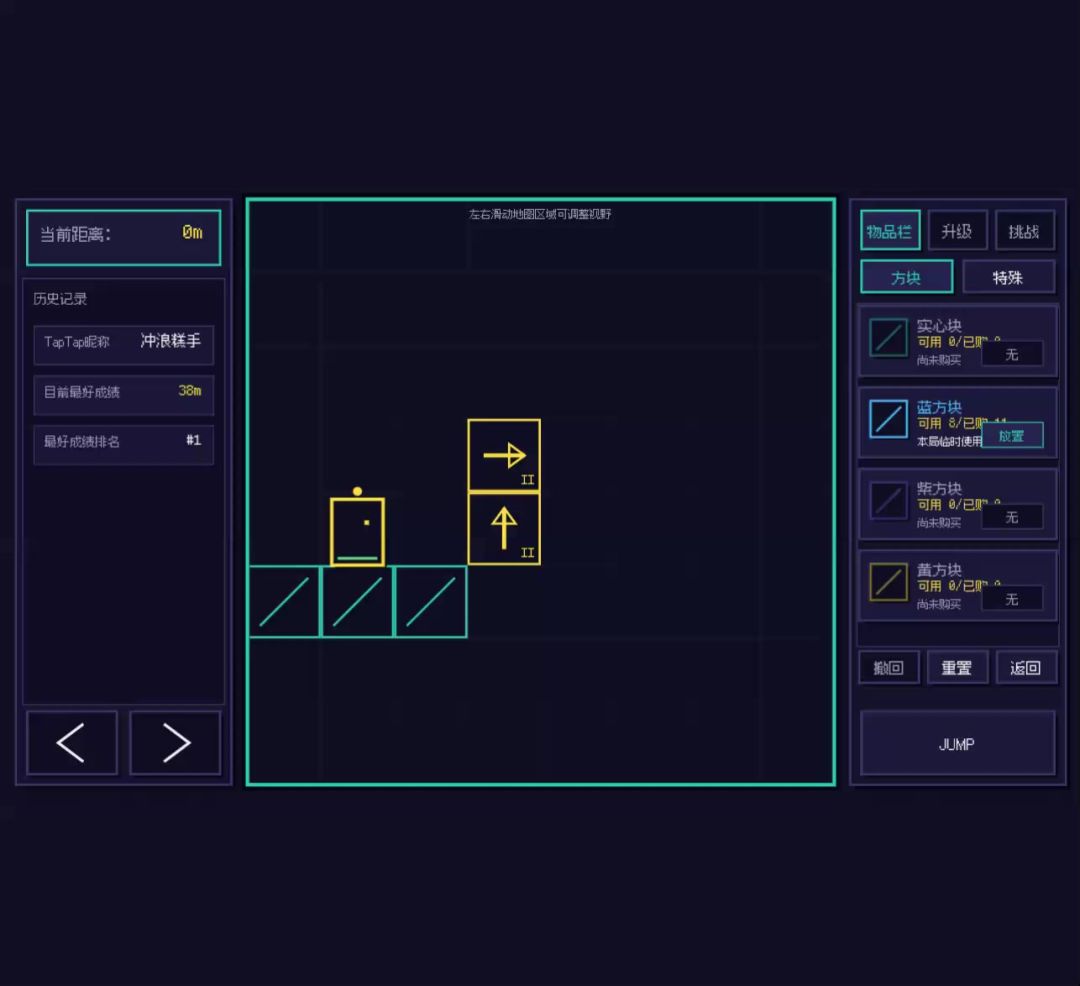Select the 黄方块 yellow block icon
The width and height of the screenshot is (1080, 986).
[889, 582]
